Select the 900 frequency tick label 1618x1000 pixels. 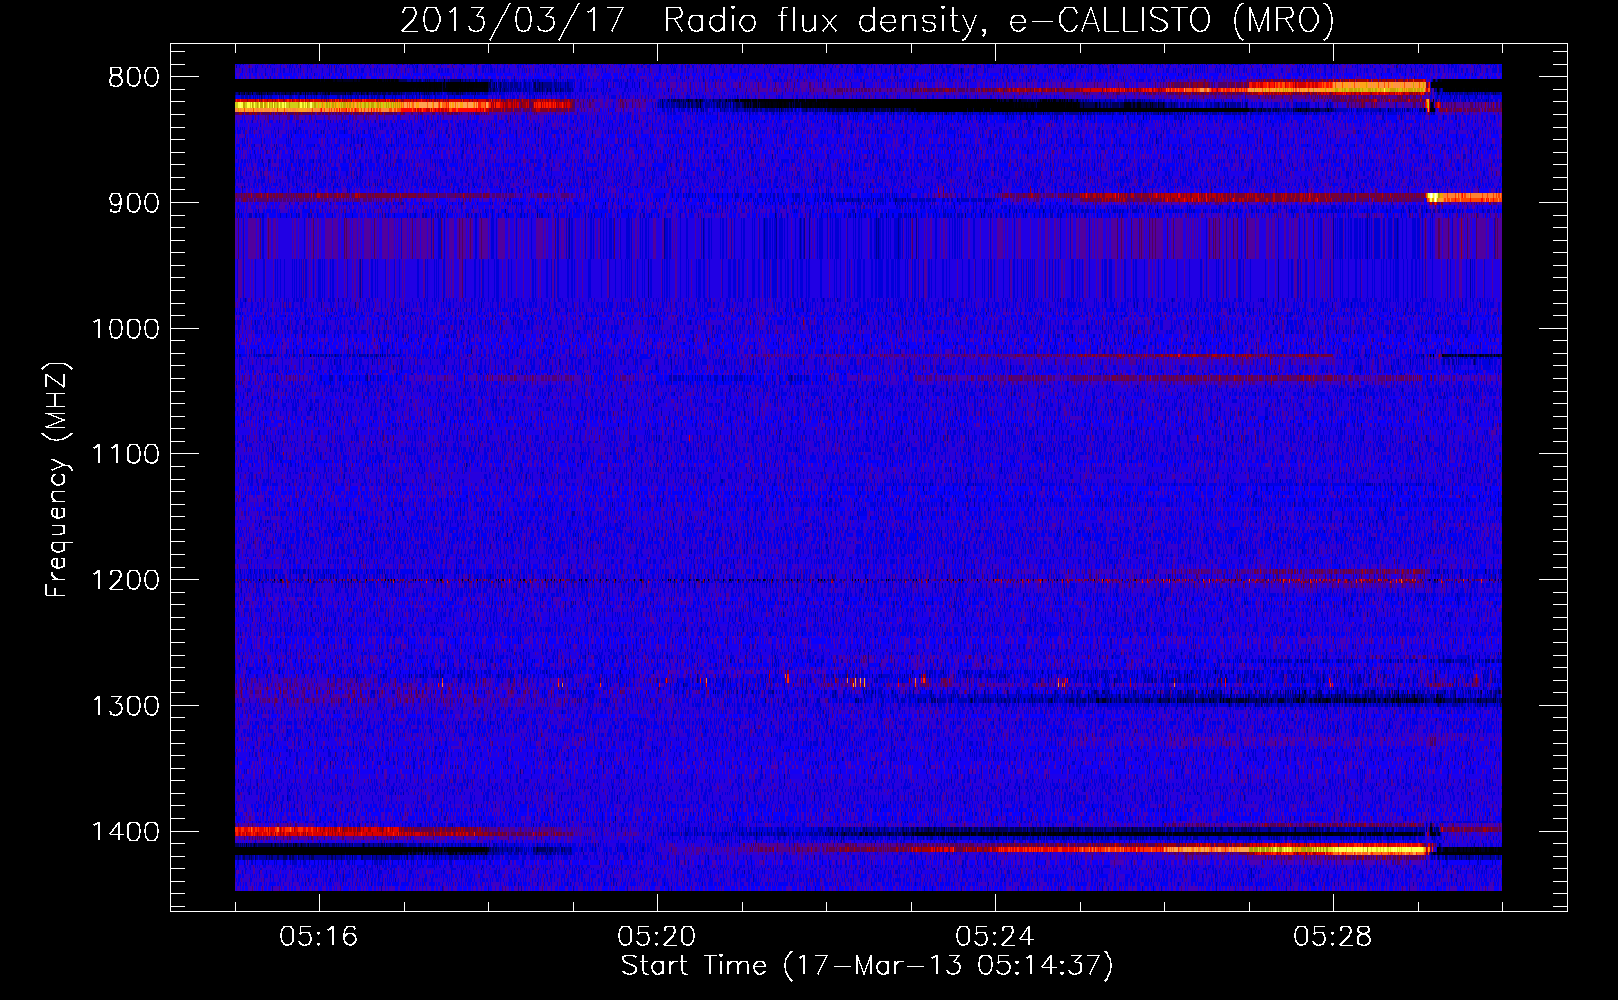(x=134, y=203)
